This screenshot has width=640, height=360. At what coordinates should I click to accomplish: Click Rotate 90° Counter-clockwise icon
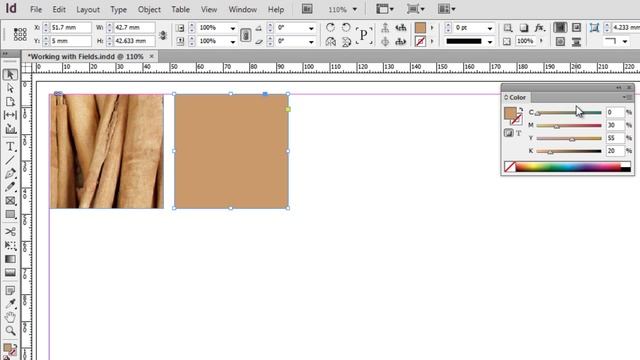[x=346, y=27]
